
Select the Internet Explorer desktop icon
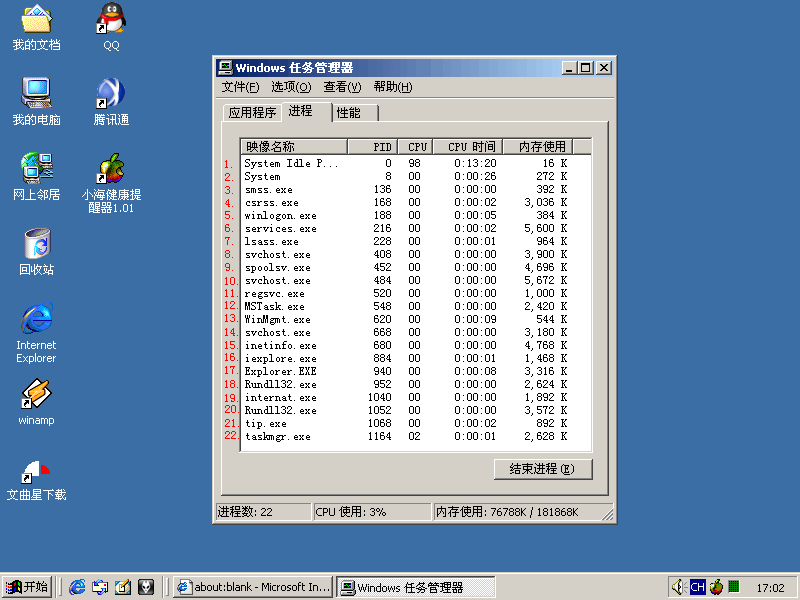click(36, 333)
